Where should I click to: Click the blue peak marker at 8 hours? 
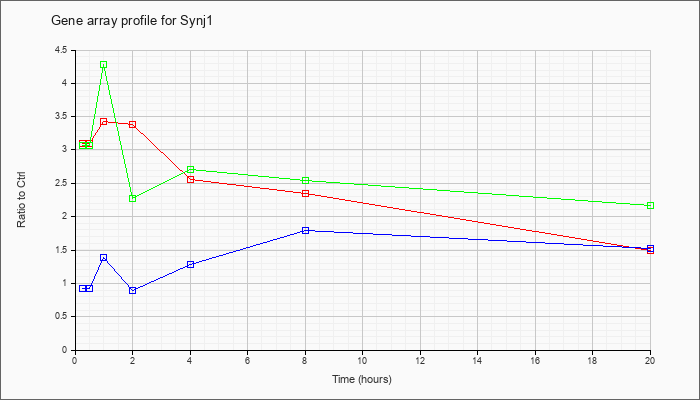coord(306,230)
